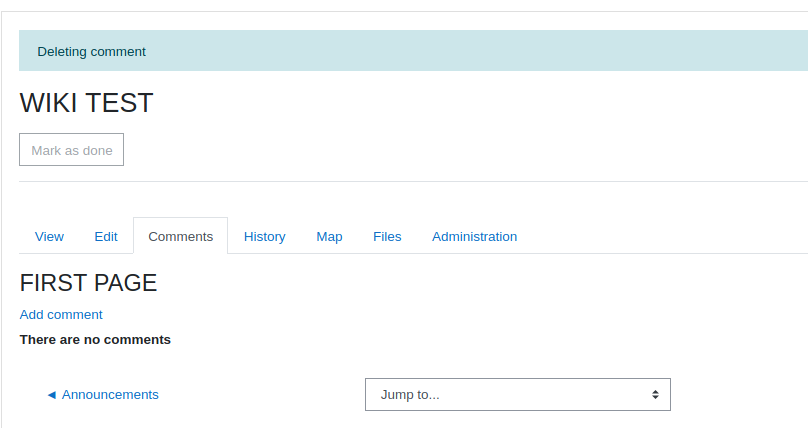This screenshot has width=808, height=428.
Task: Select the Comments tab
Action: [x=180, y=236]
